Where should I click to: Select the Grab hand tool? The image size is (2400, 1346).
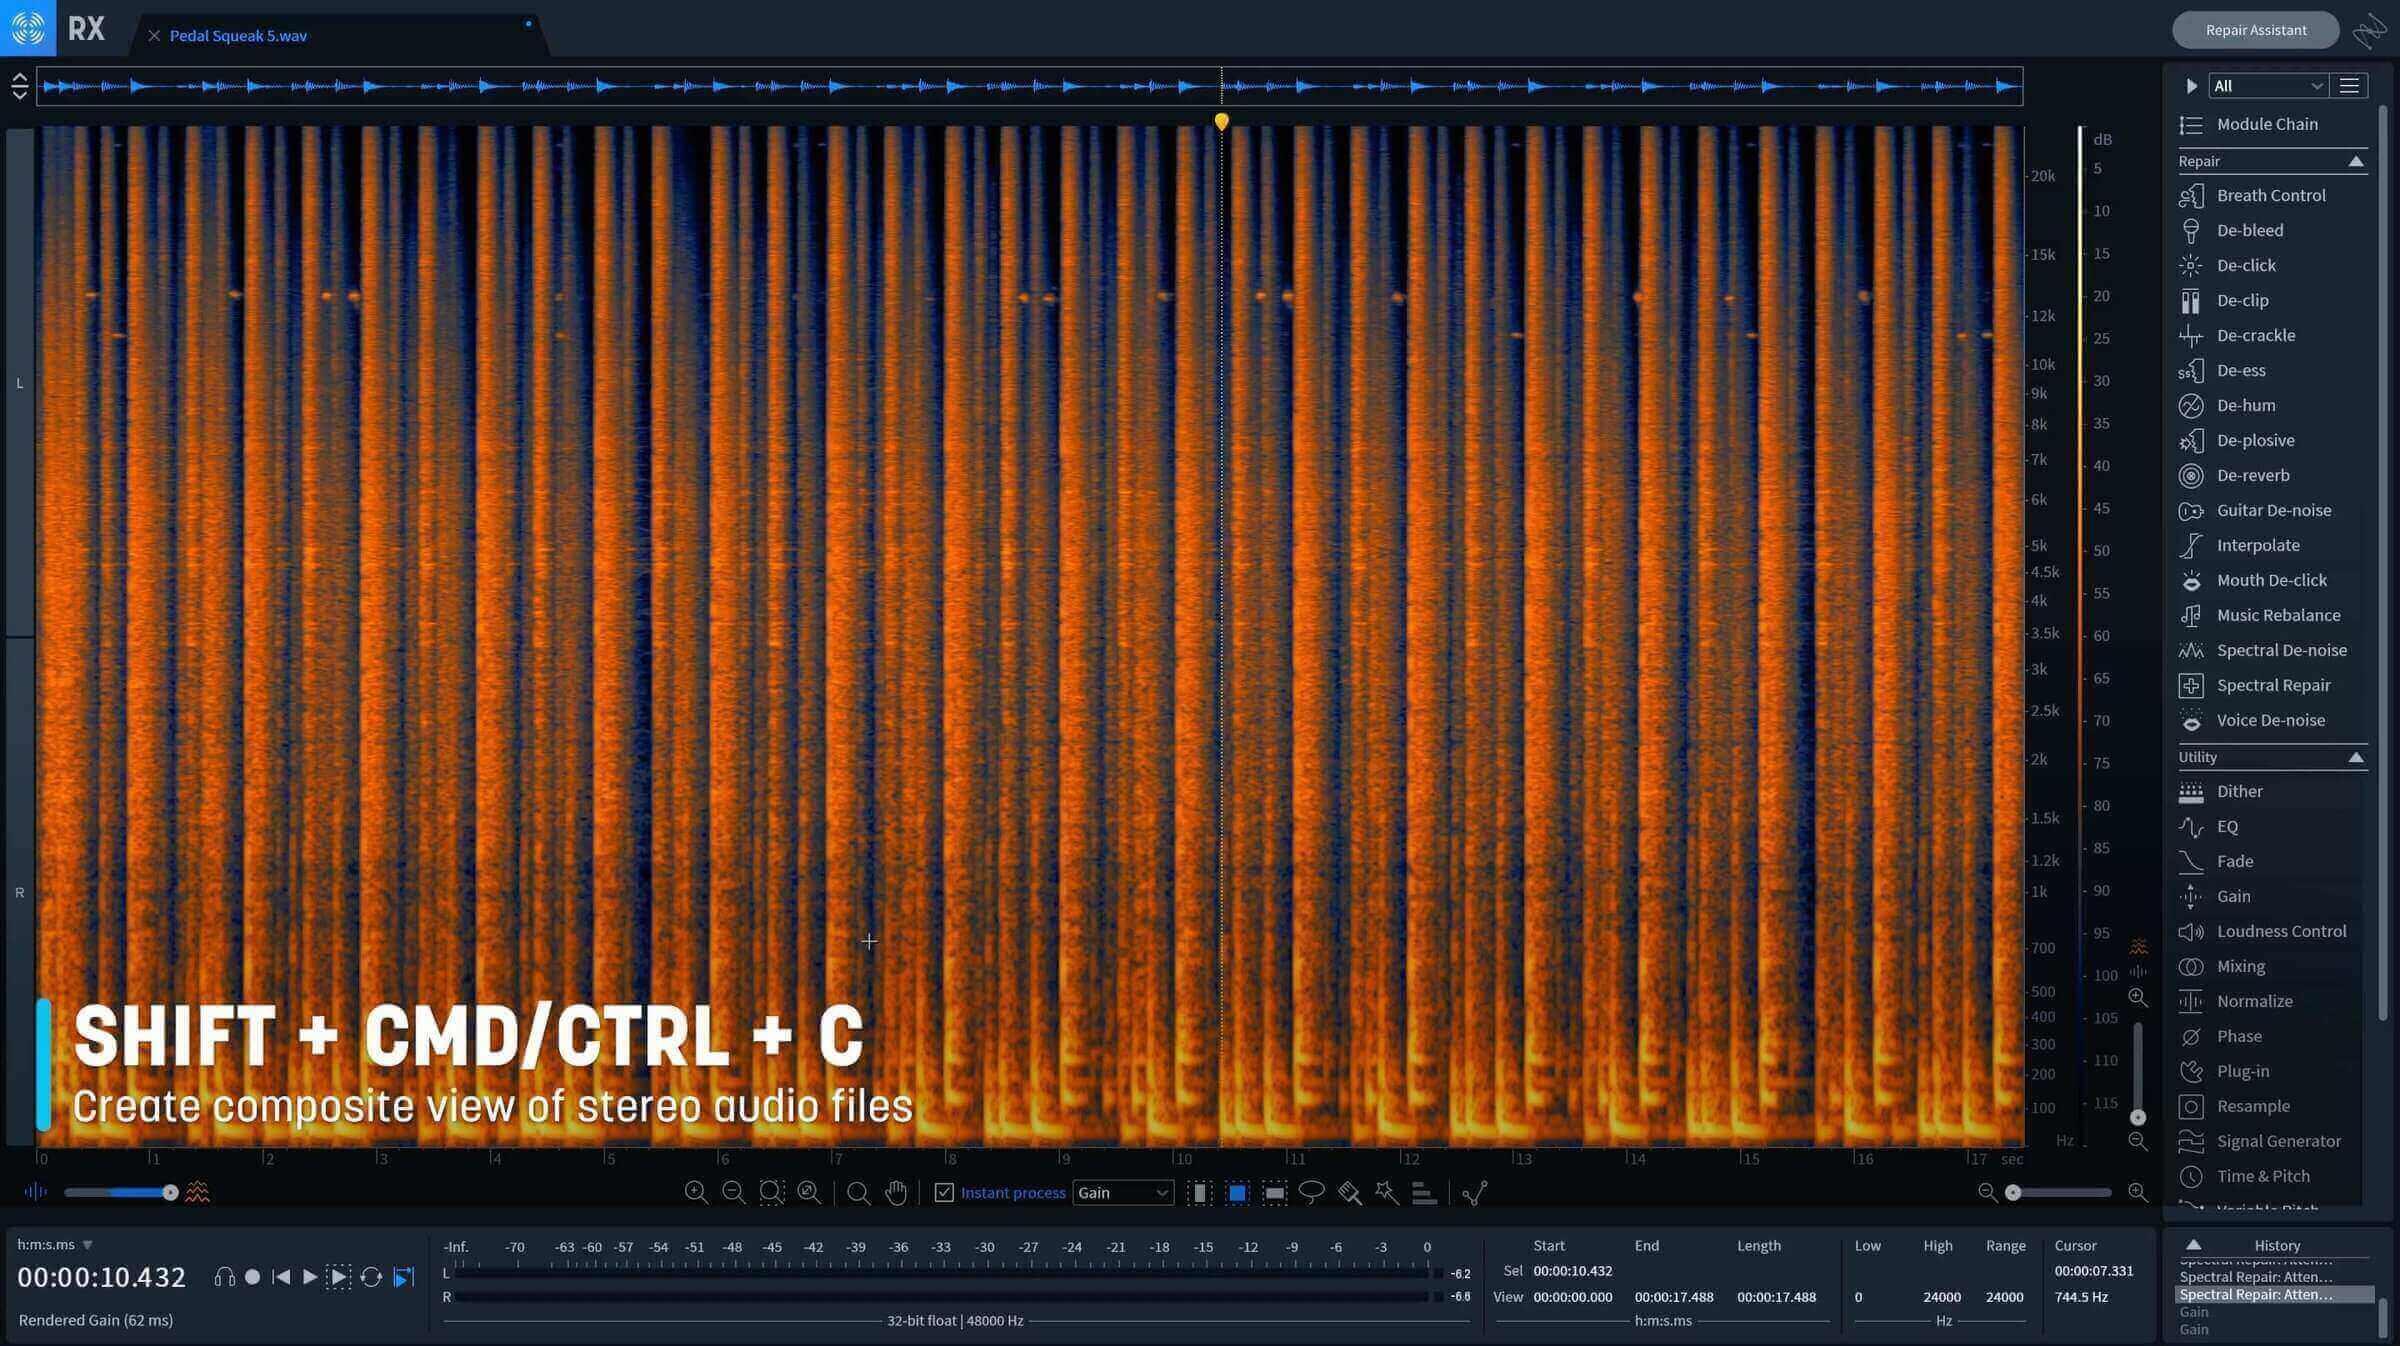coord(896,1192)
